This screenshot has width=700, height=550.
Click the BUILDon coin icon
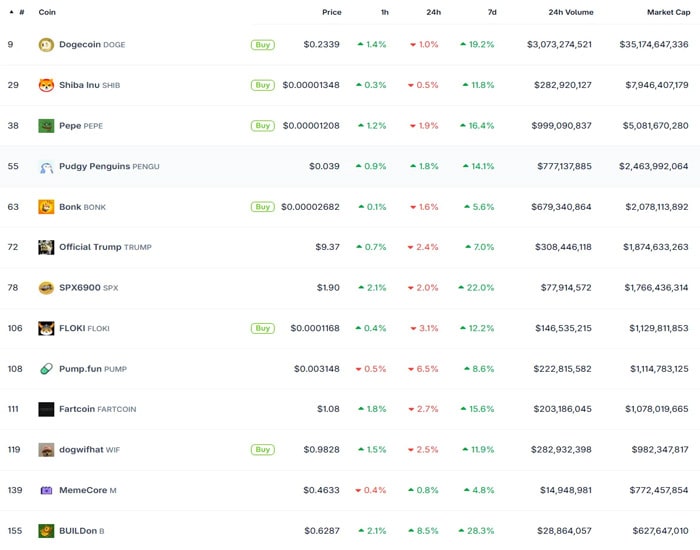[46, 531]
